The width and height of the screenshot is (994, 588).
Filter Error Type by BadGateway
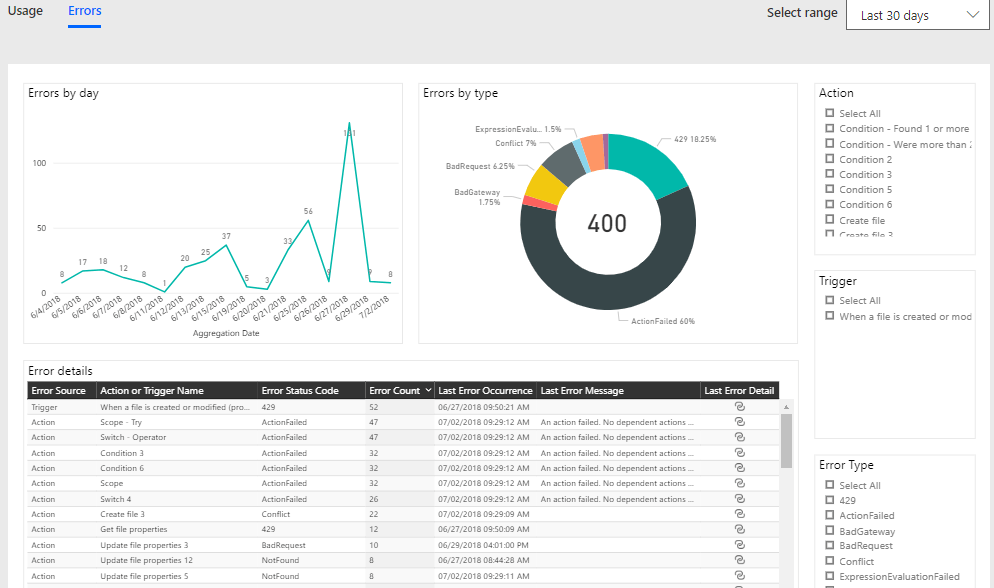pos(829,531)
